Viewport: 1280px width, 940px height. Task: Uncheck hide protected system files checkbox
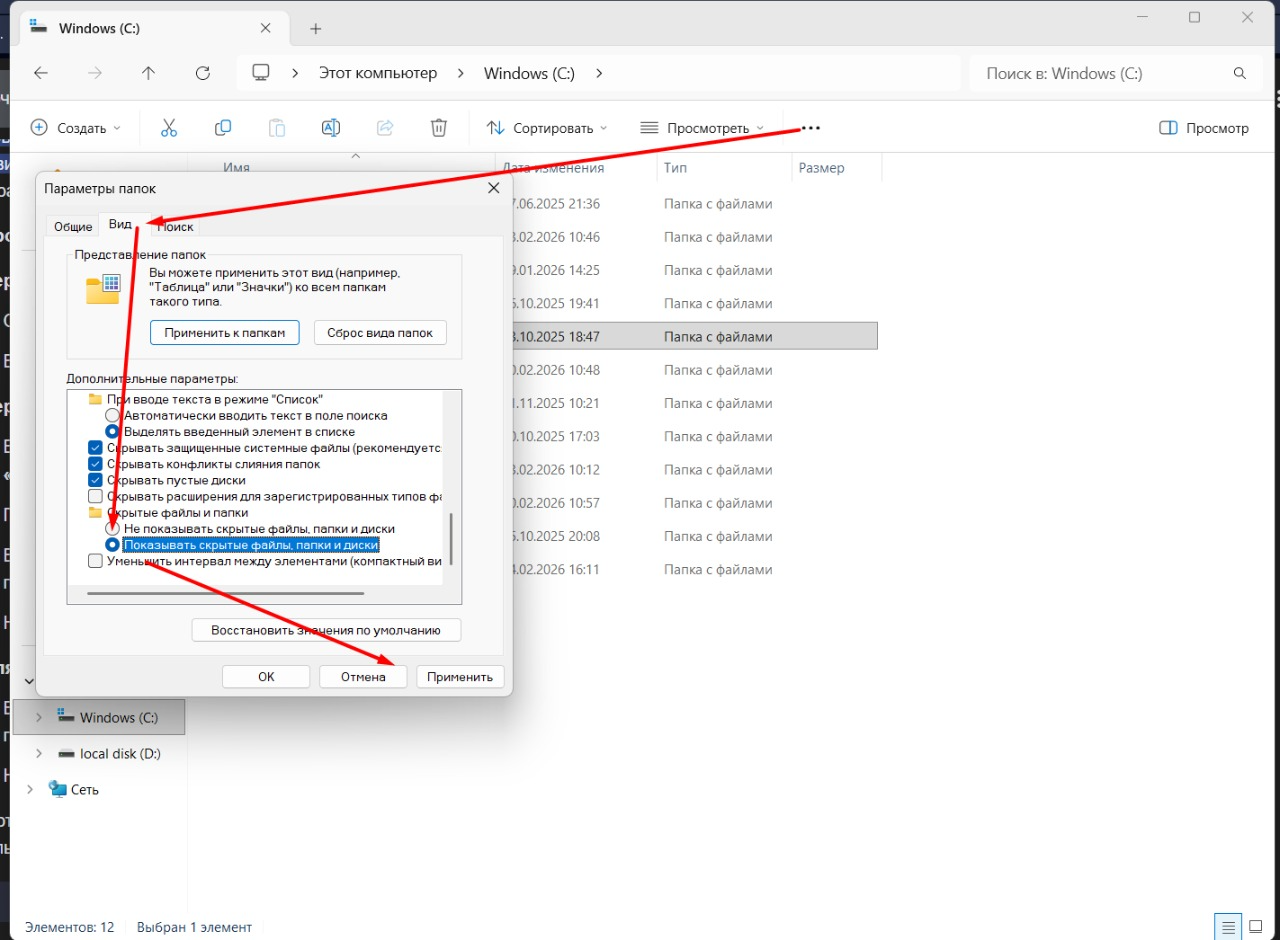pos(95,448)
